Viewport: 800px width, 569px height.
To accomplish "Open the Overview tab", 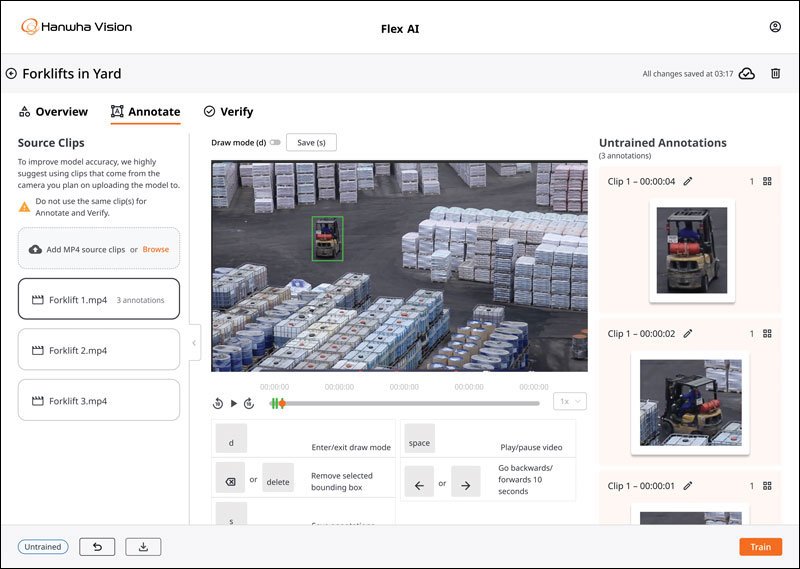I will tap(54, 111).
